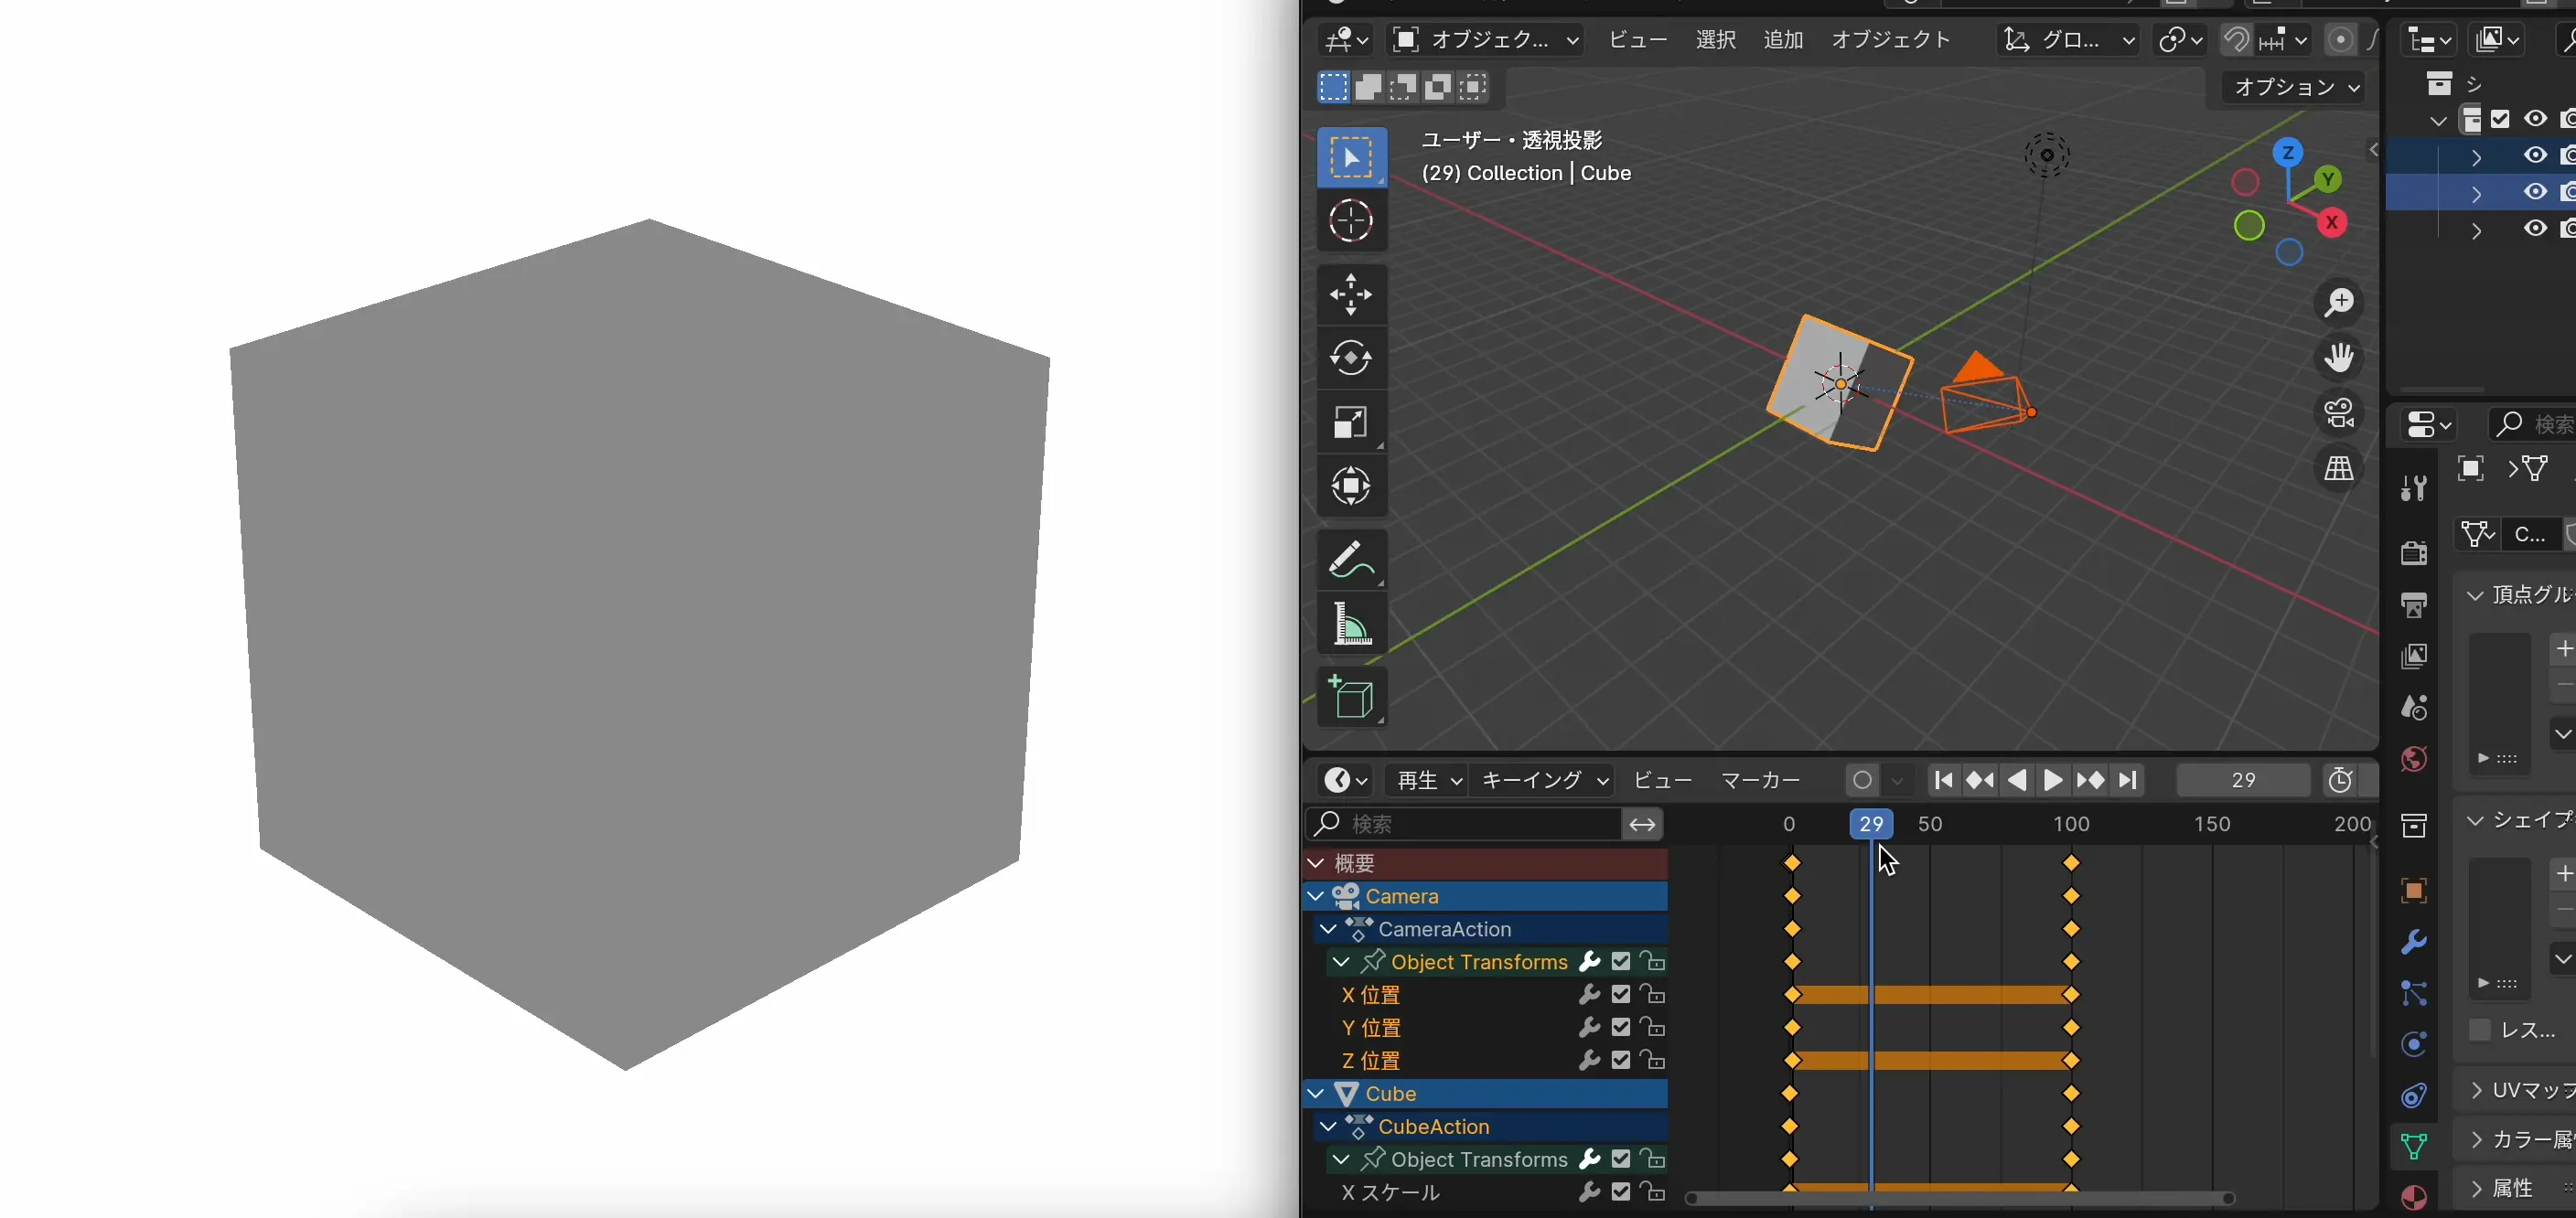Image resolution: width=2576 pixels, height=1218 pixels.
Task: Activate the Transform tool
Action: pyautogui.click(x=1352, y=487)
